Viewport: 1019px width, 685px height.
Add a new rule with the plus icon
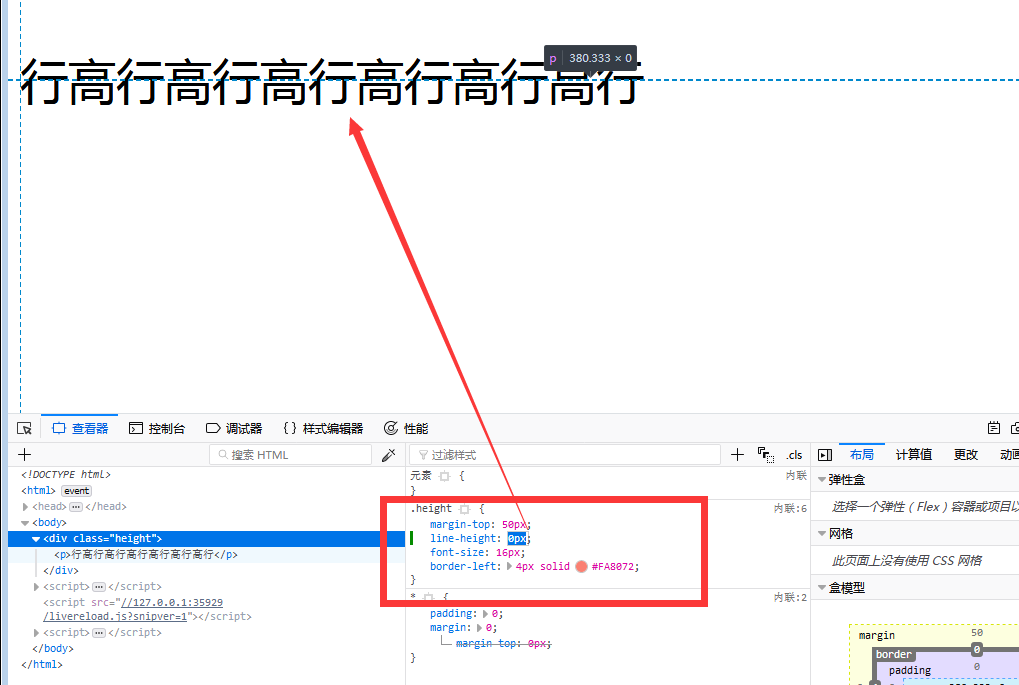(x=737, y=453)
